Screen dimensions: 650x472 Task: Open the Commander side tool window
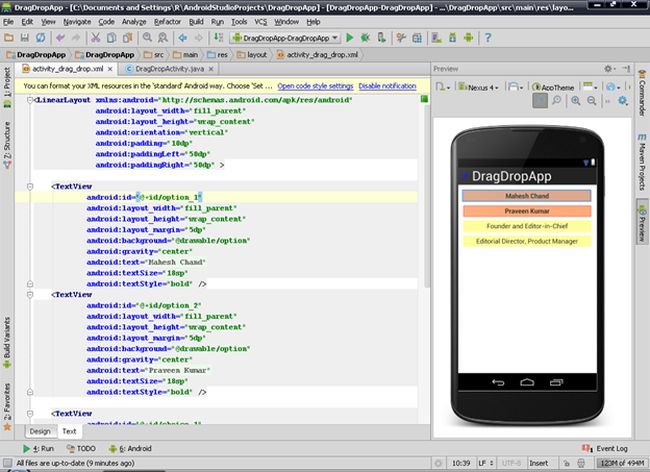[641, 97]
